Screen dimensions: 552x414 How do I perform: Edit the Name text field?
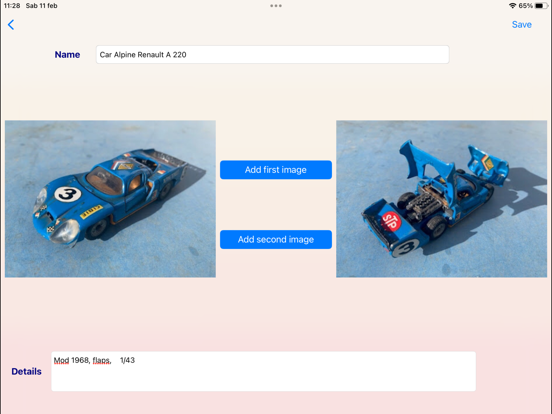(272, 55)
